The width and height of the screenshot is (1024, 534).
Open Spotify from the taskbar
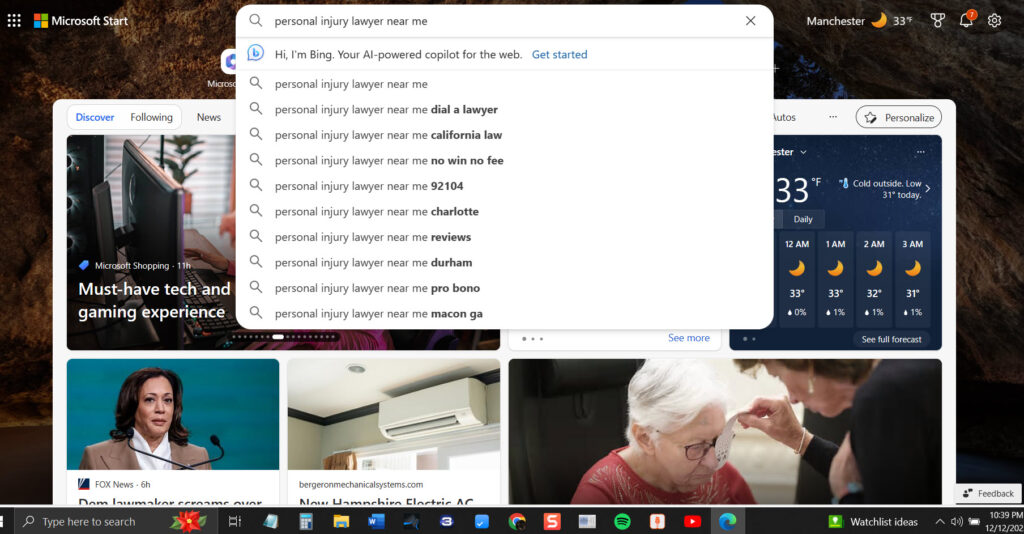[622, 521]
